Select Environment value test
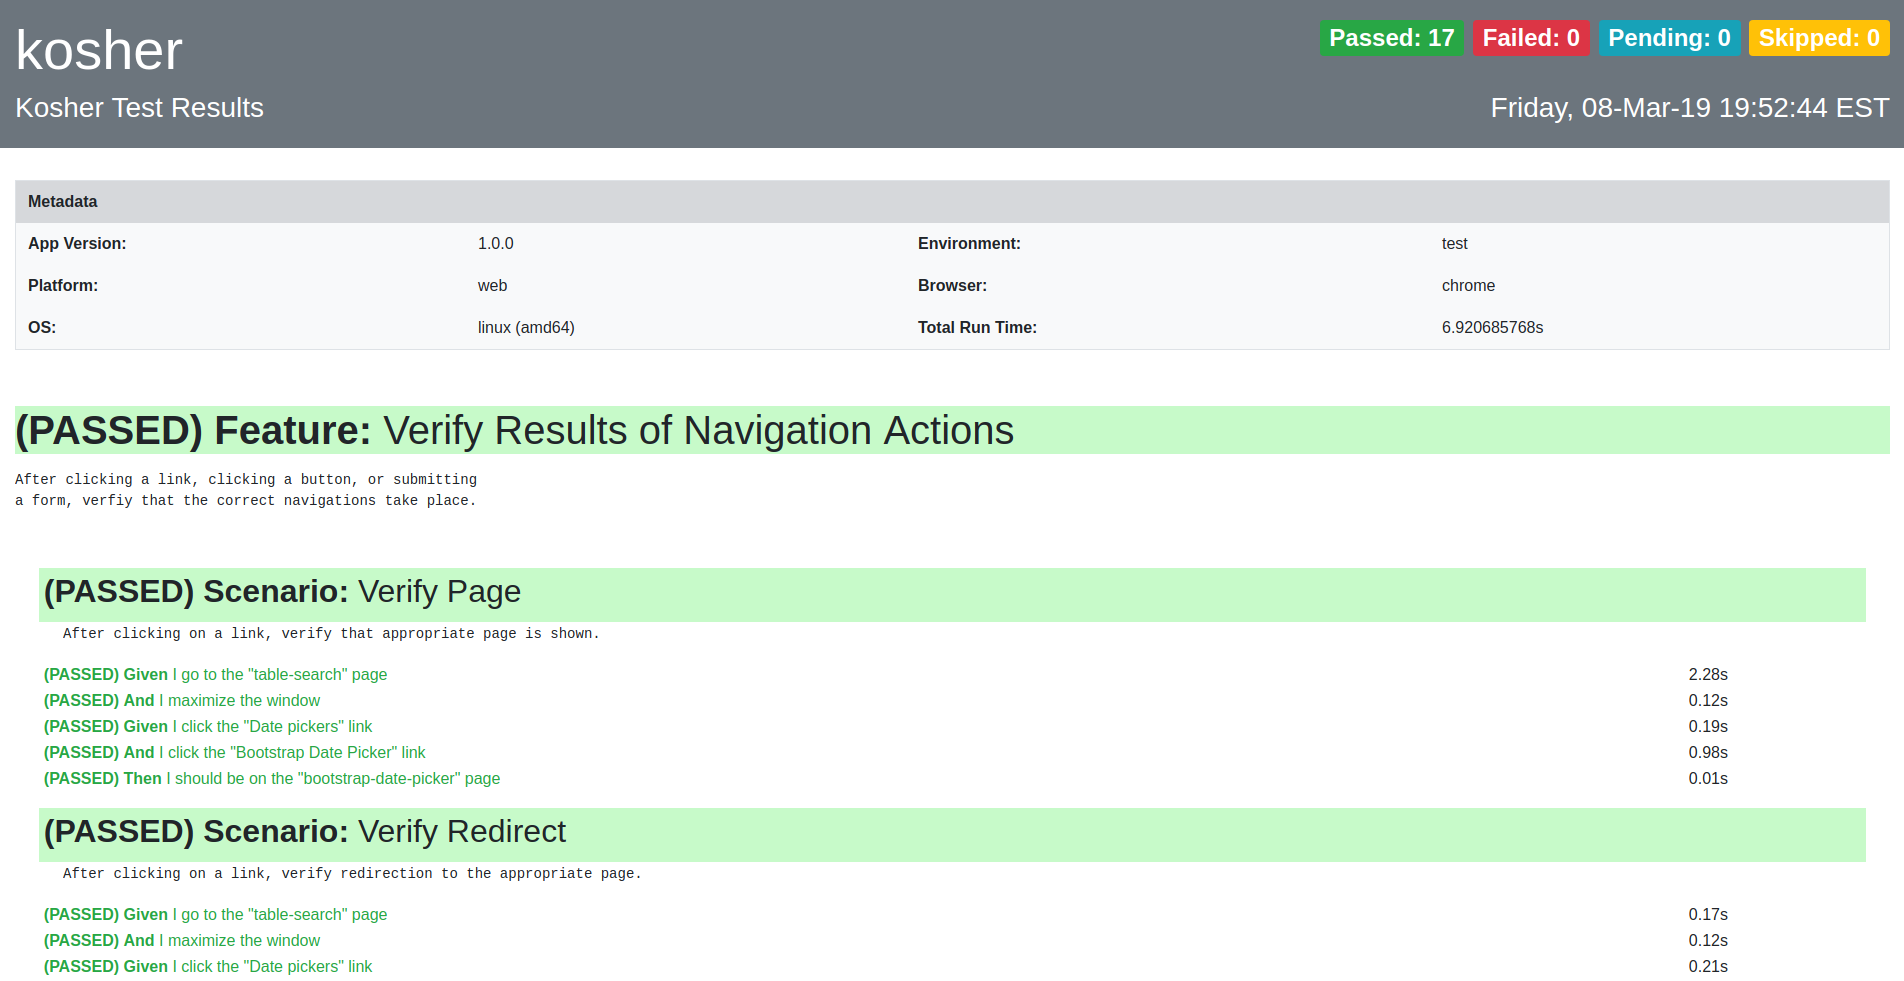 1455,244
